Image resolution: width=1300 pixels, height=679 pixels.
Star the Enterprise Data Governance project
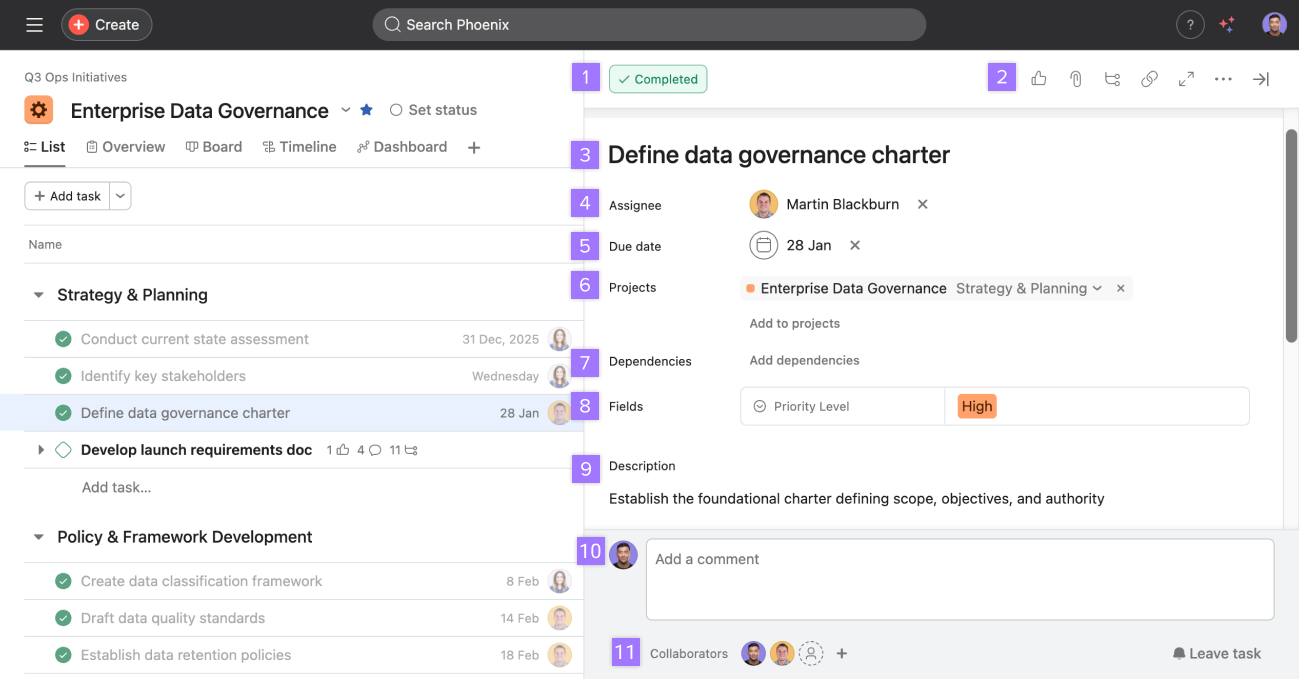coord(366,110)
